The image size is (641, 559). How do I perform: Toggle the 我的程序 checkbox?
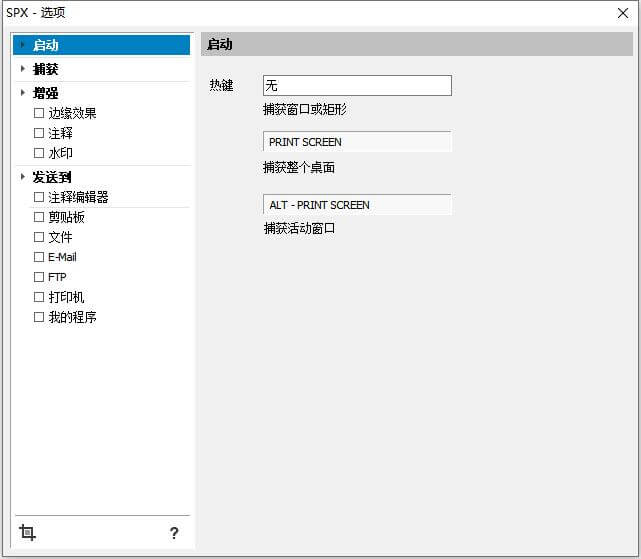tap(39, 317)
